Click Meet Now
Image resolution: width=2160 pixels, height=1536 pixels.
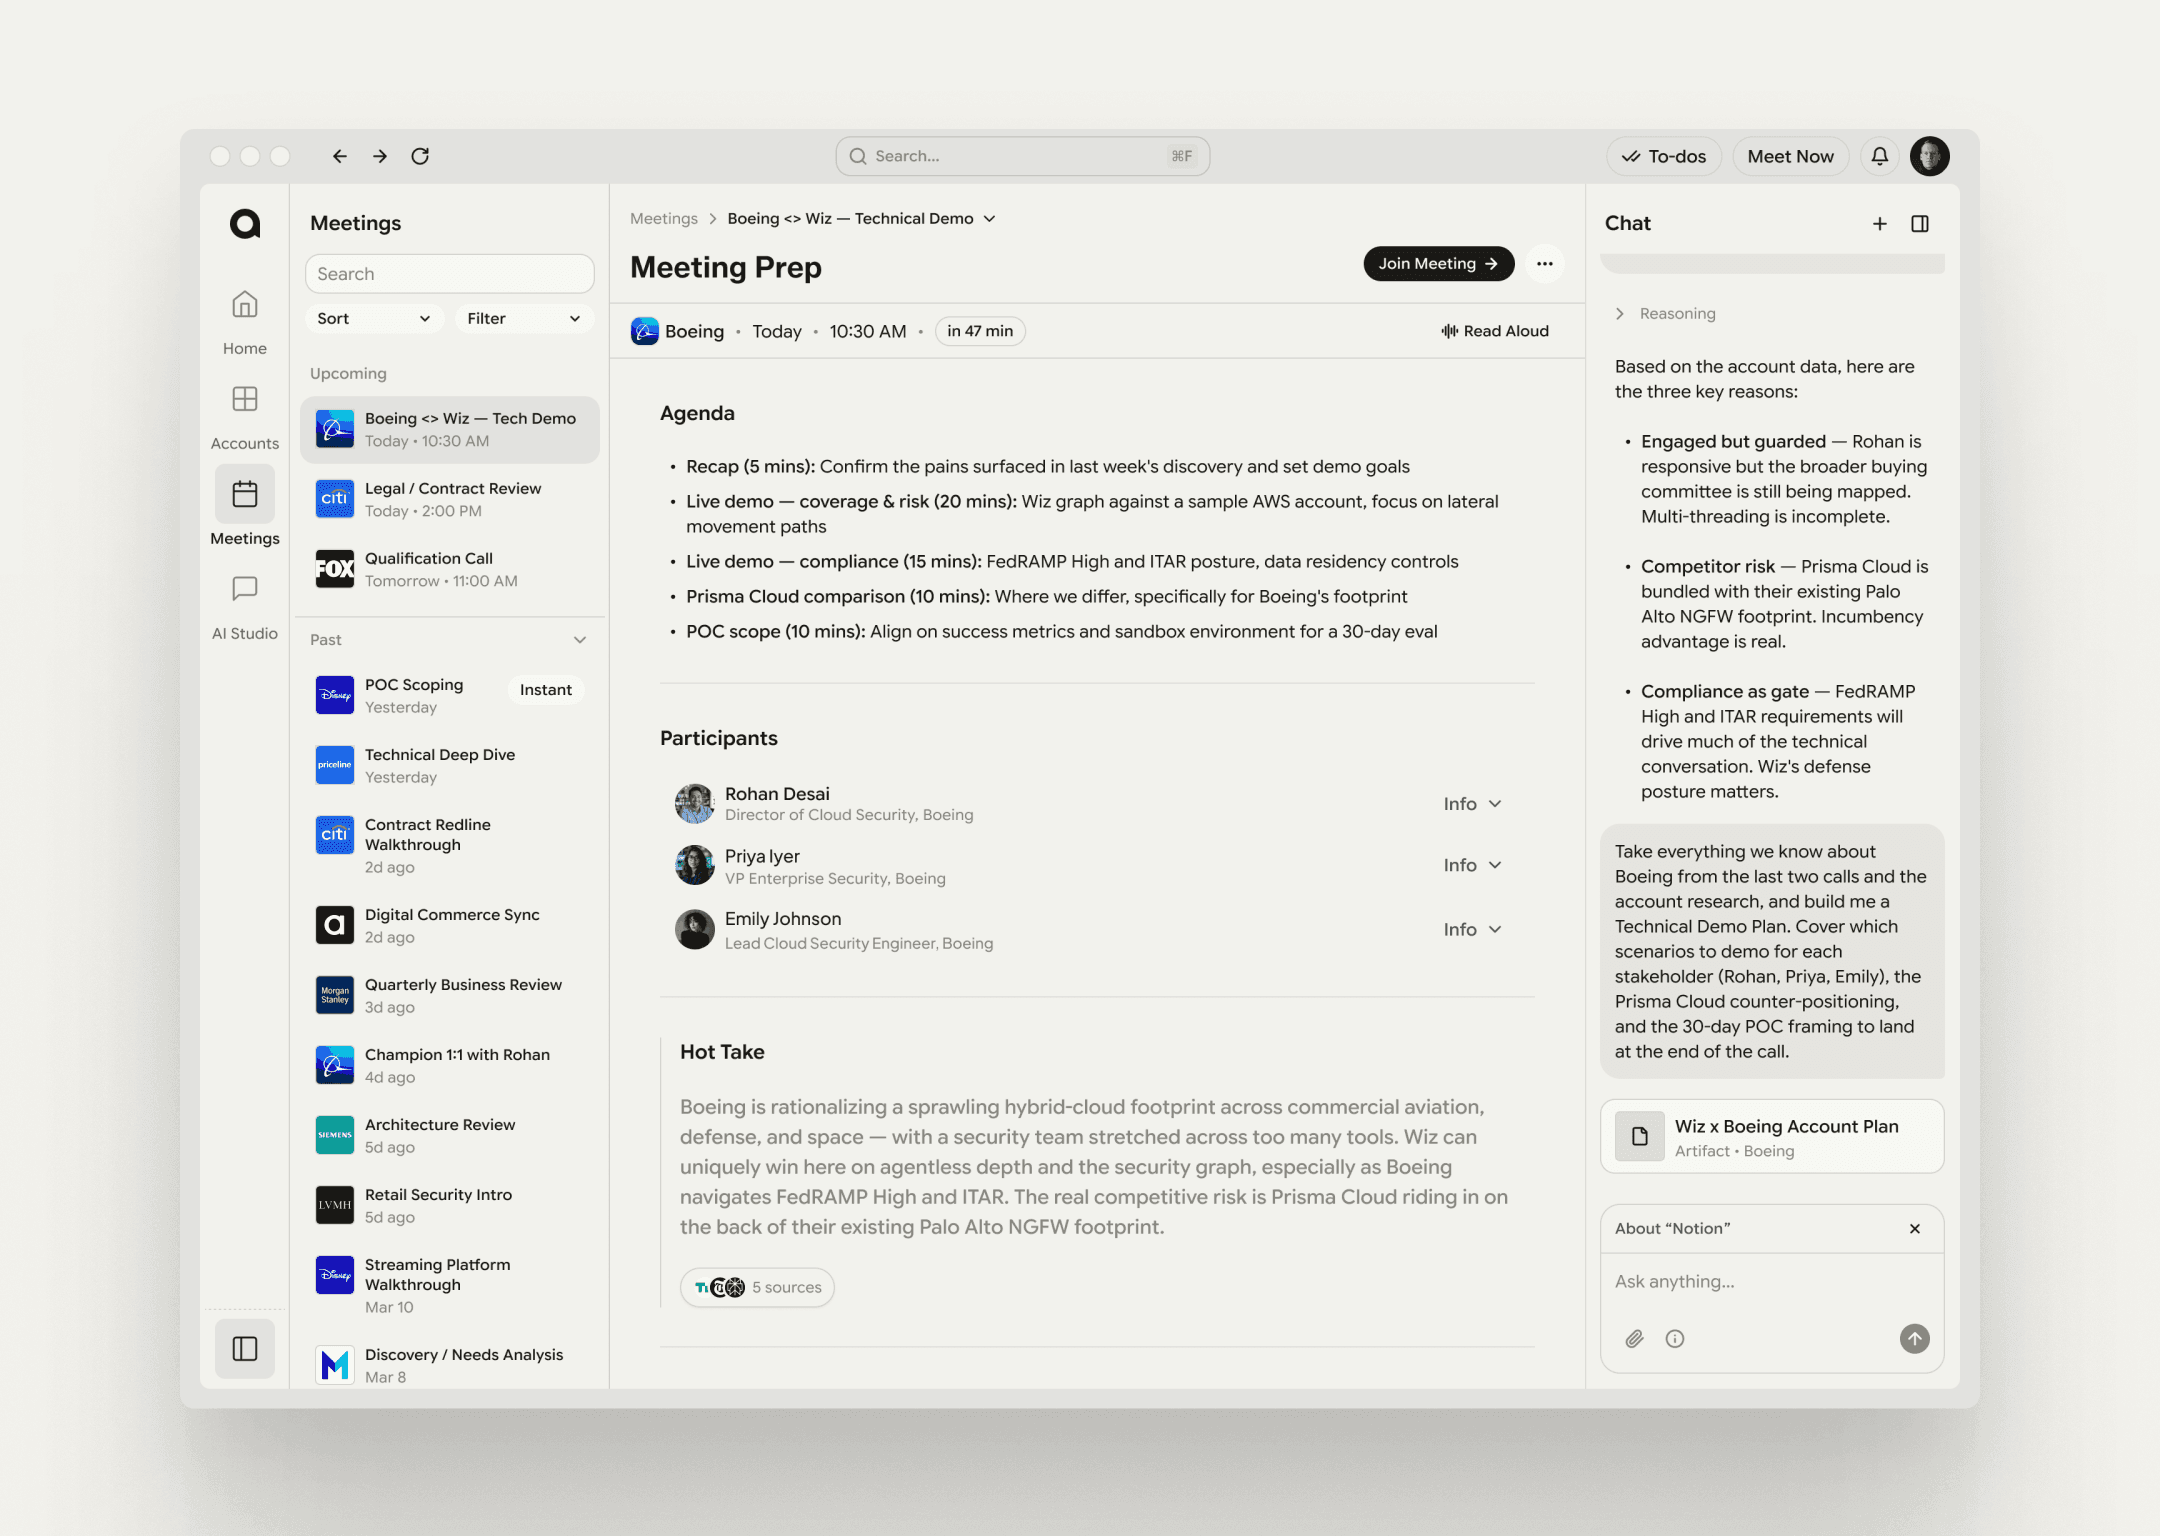click(1790, 156)
